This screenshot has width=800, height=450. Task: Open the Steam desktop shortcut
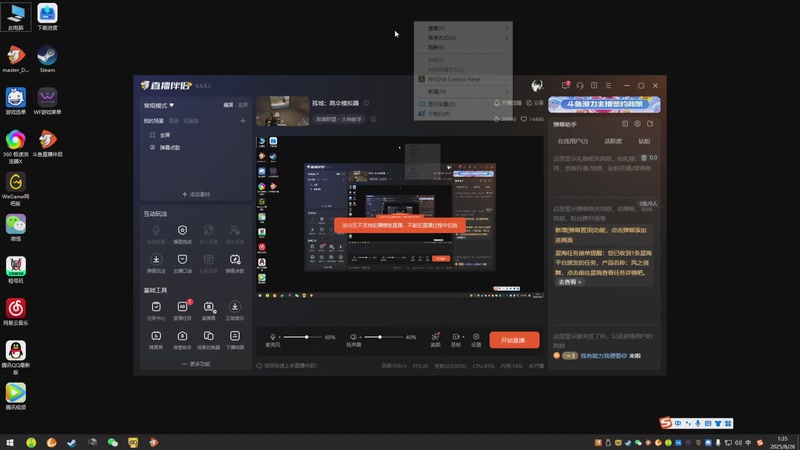47,59
